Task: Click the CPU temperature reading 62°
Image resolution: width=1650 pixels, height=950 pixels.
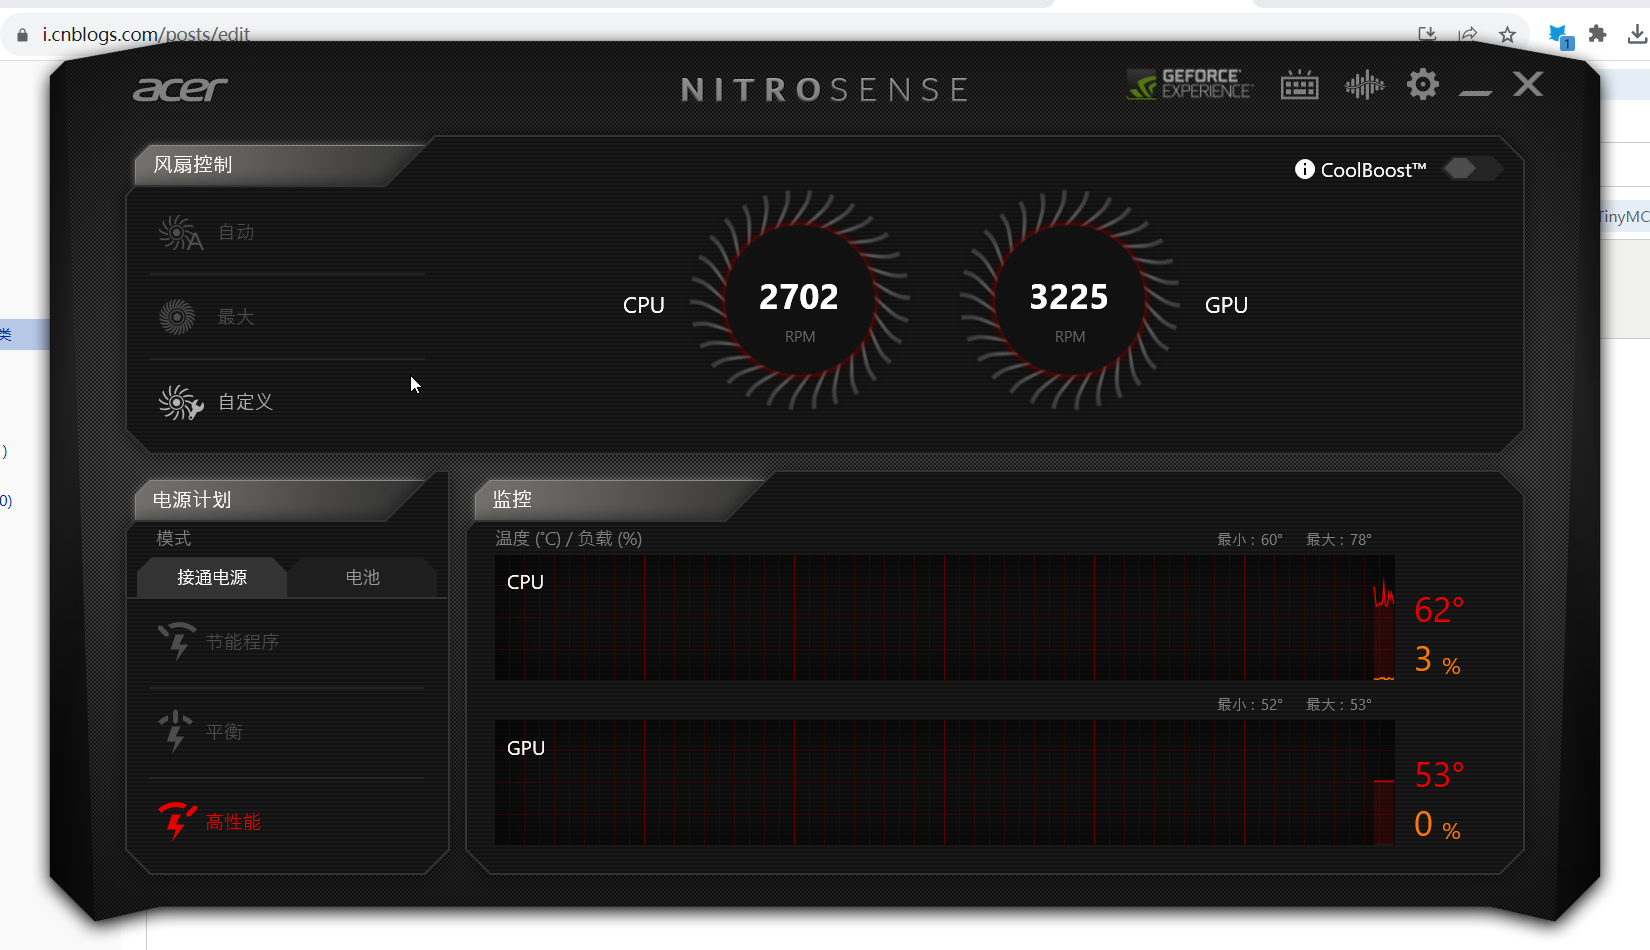Action: (x=1439, y=610)
